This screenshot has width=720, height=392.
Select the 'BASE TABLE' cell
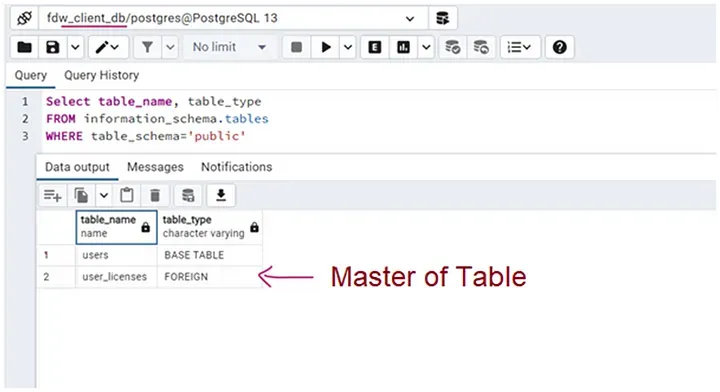click(x=210, y=255)
